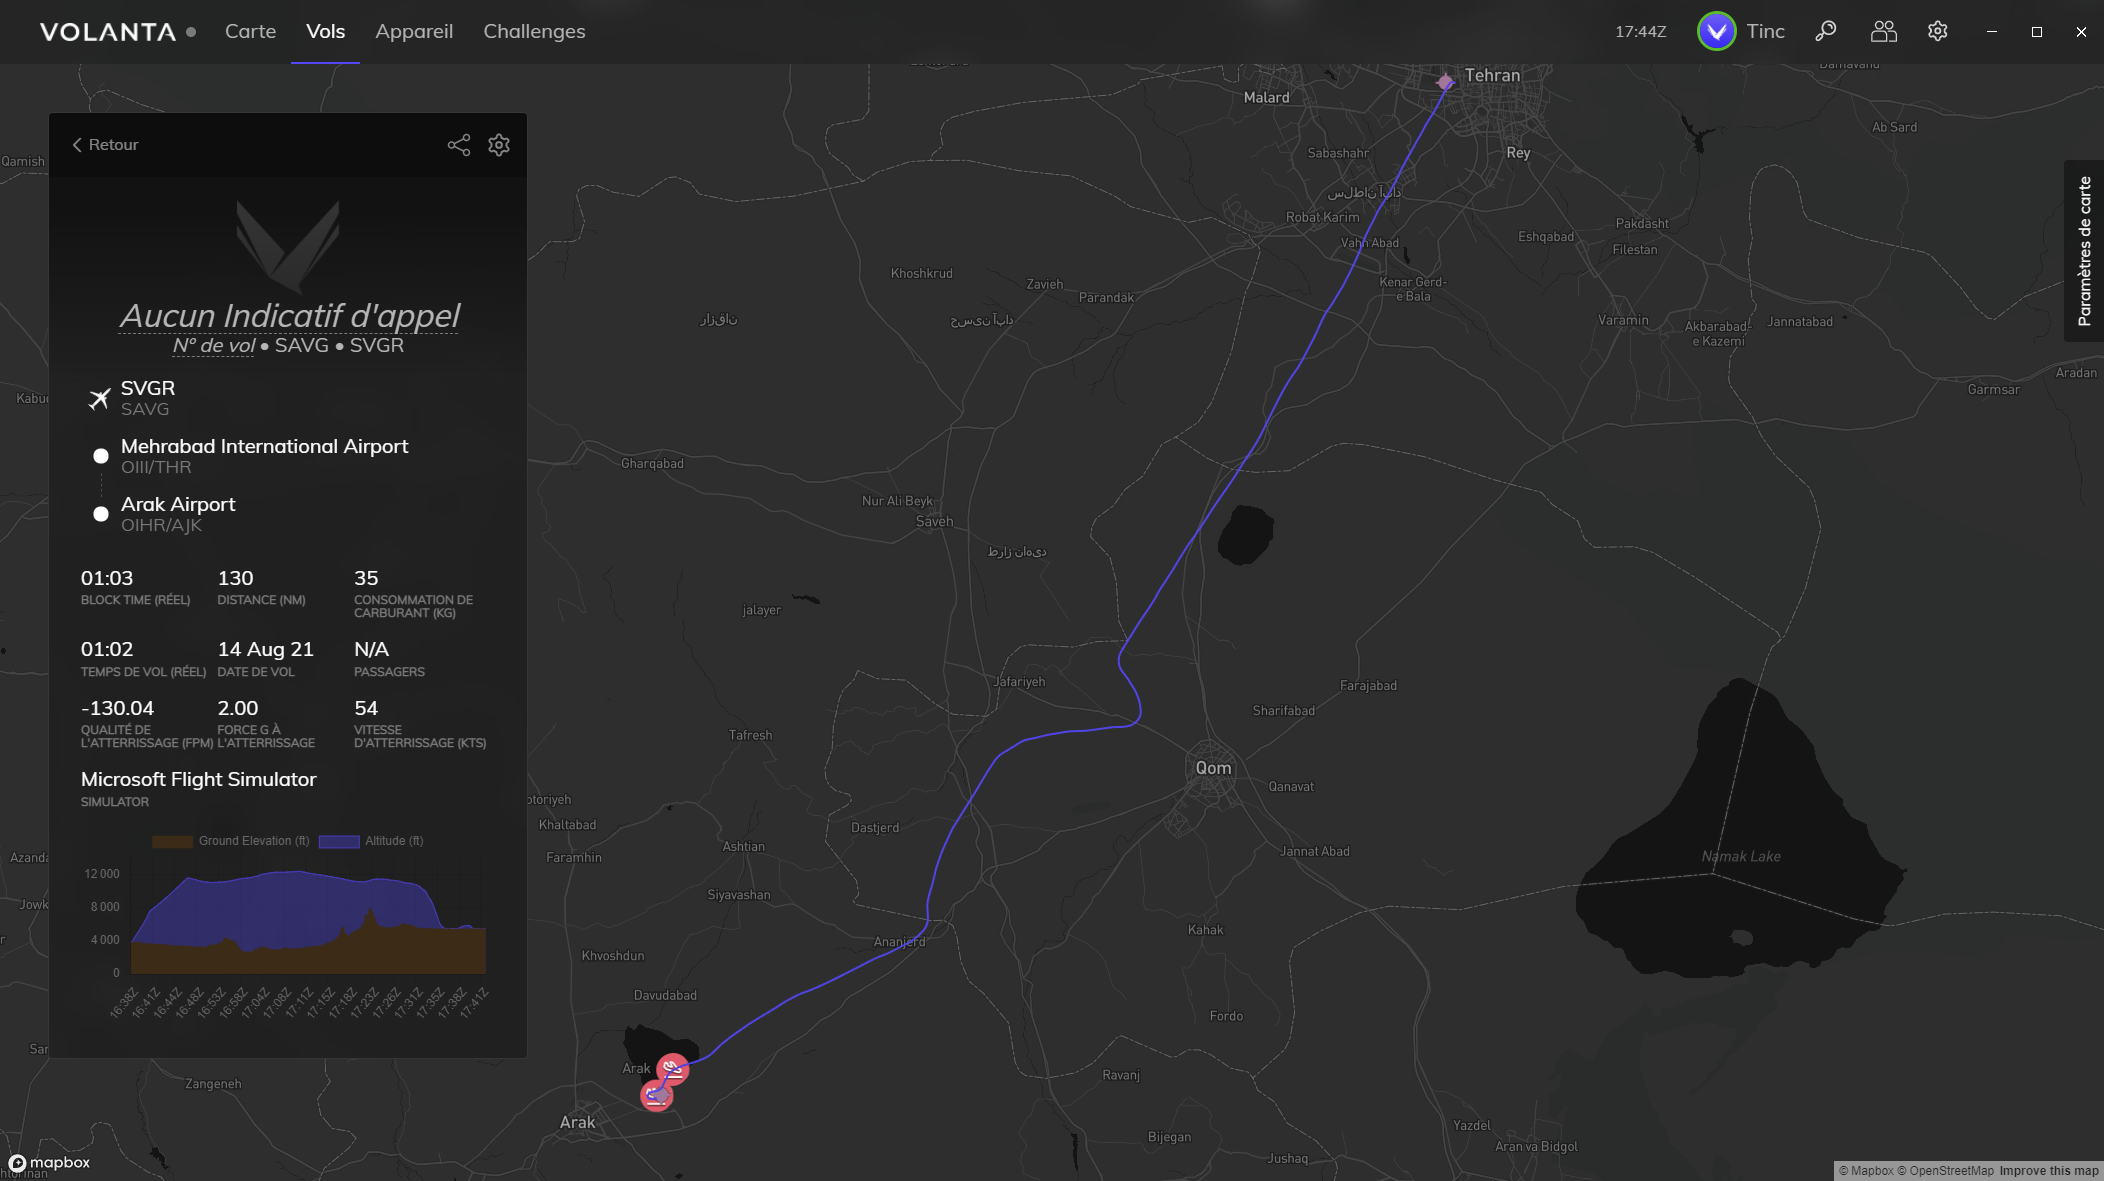Toggle Altitude series in chart legend
Screen dimensions: 2104x1181
point(371,841)
